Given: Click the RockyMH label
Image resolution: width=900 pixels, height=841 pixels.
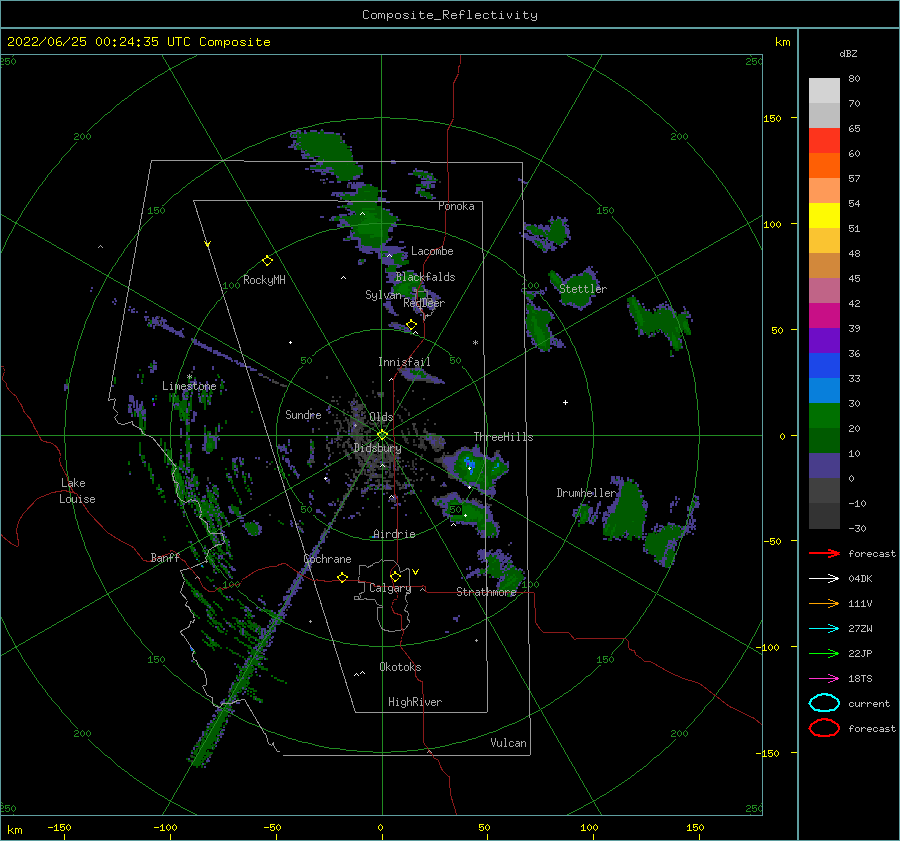Looking at the screenshot, I should 264,280.
